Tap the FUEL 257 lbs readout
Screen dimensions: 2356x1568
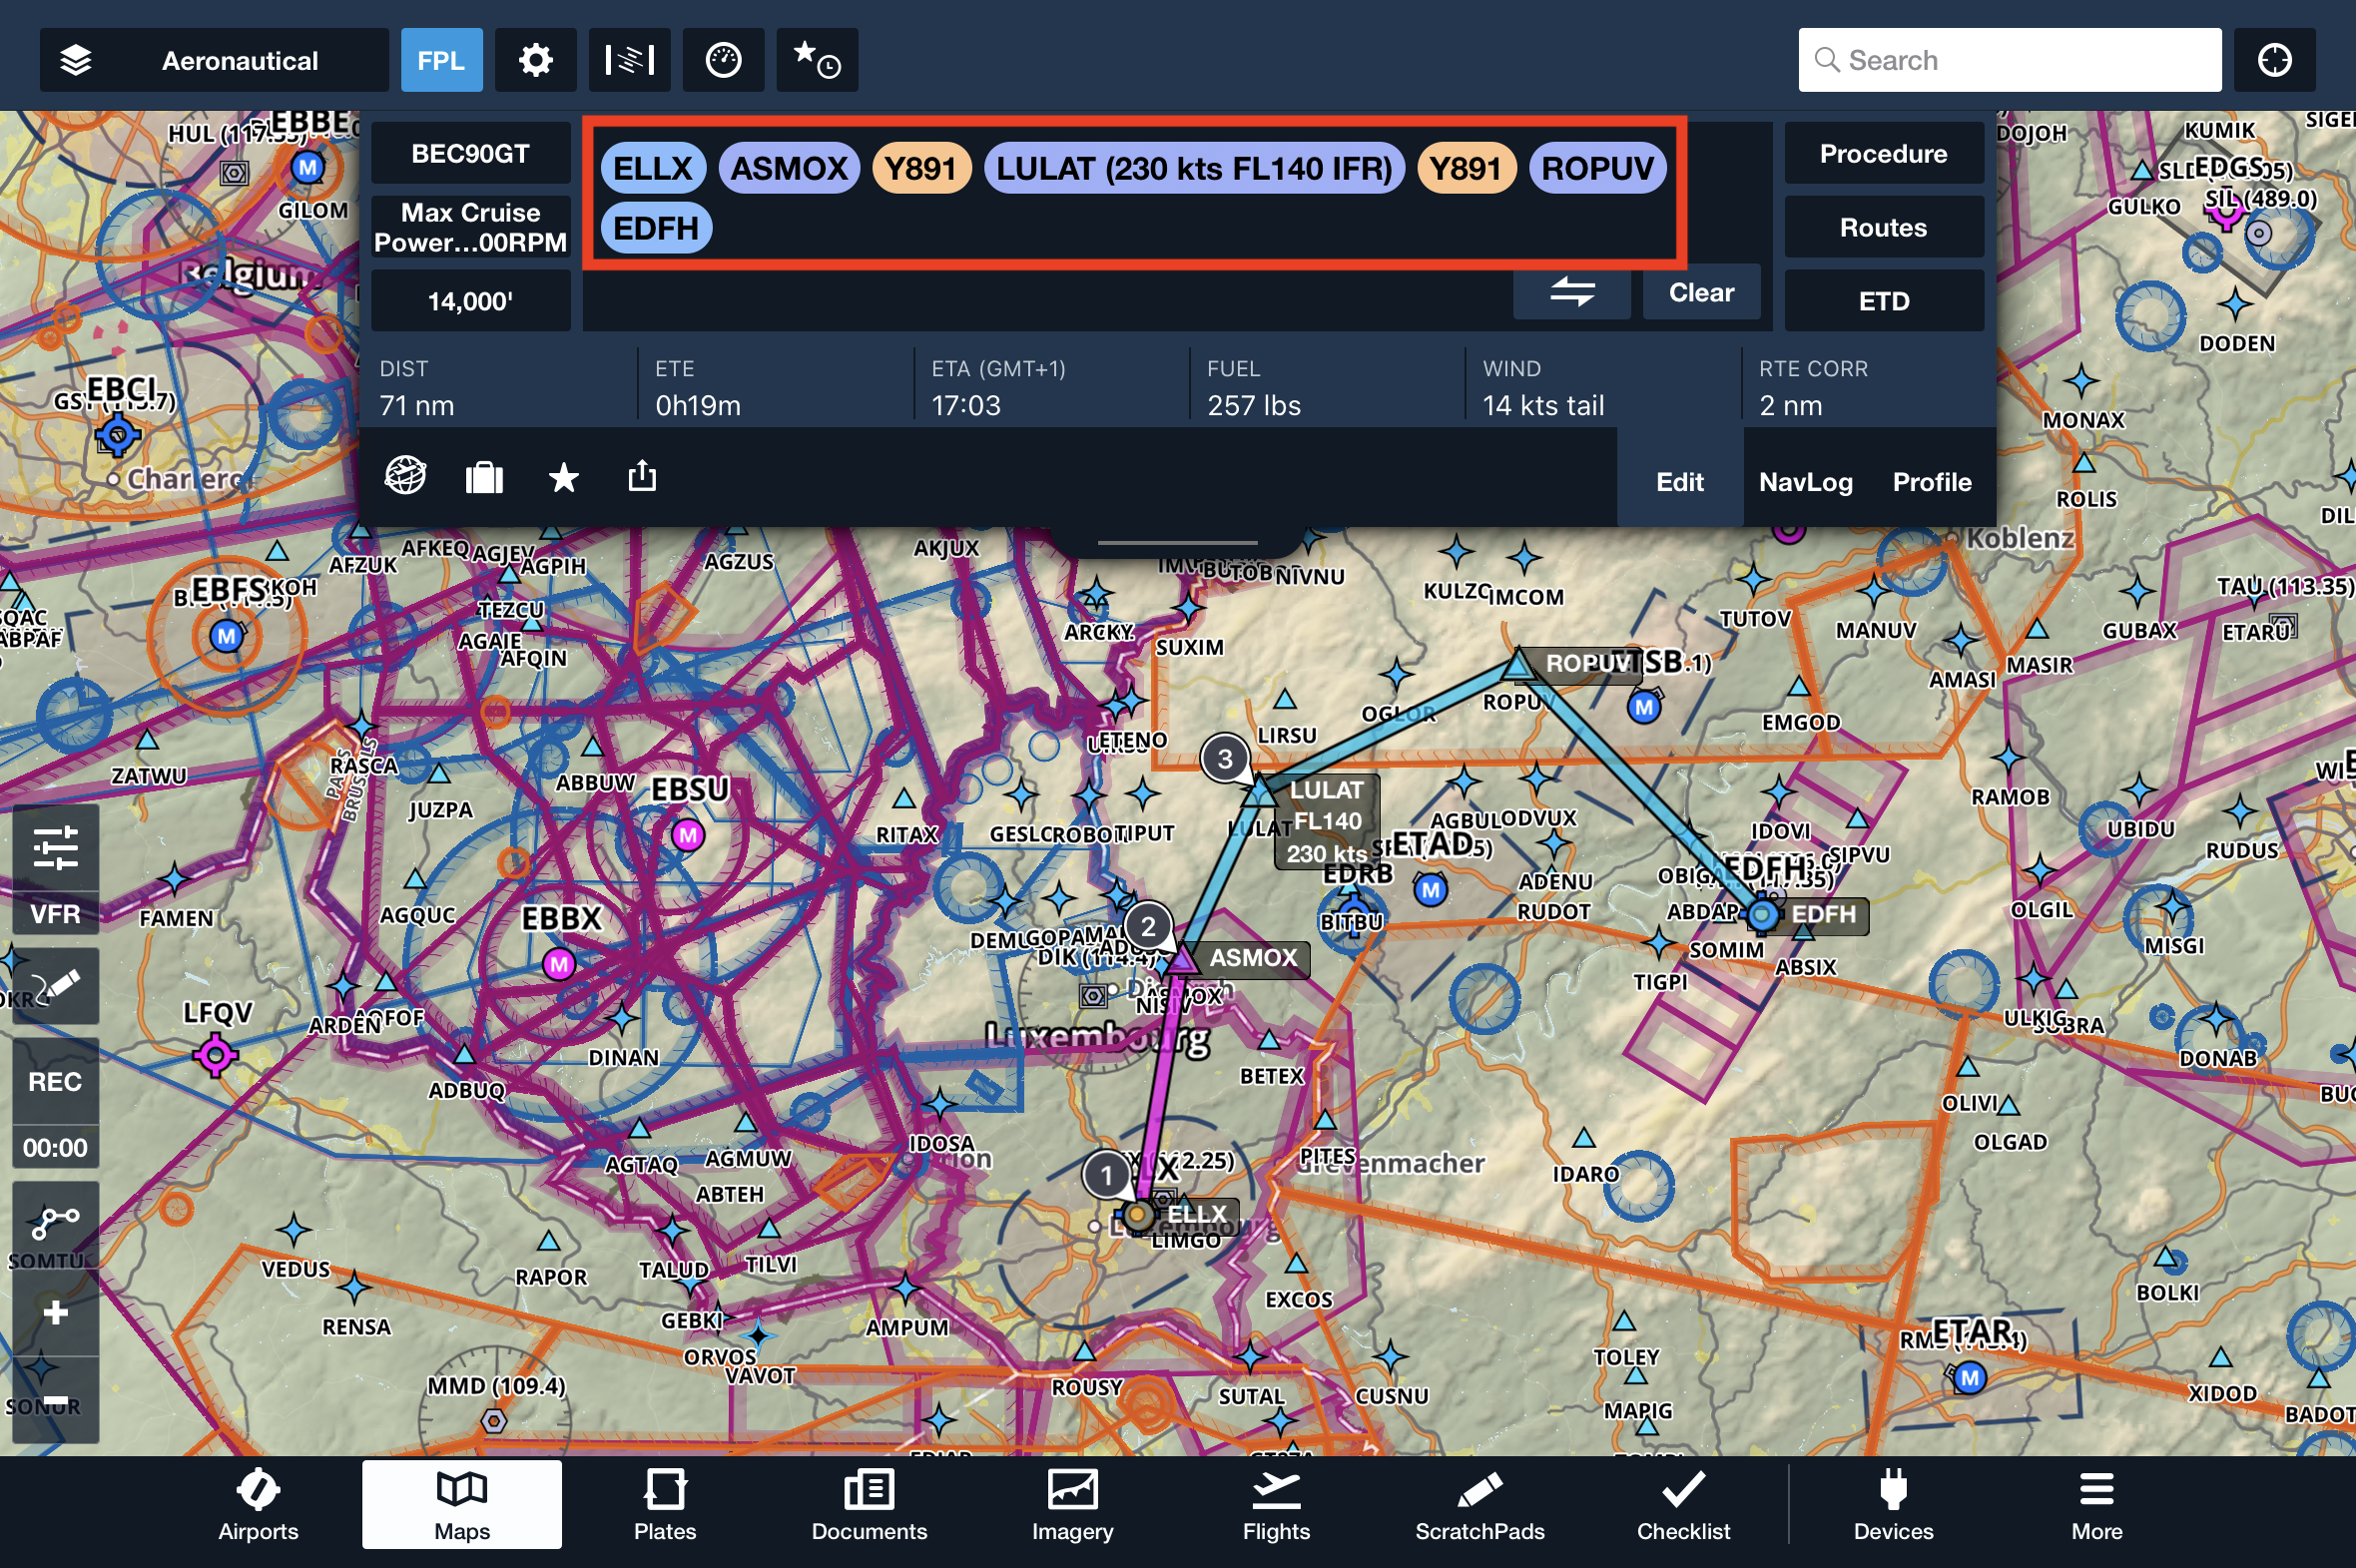click(1254, 388)
